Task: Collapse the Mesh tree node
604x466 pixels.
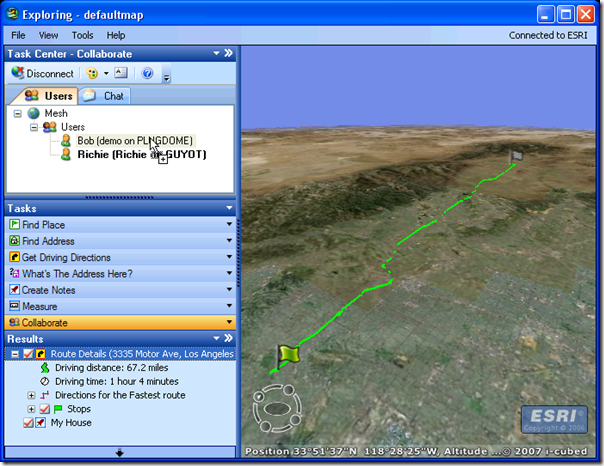Action: 18,114
